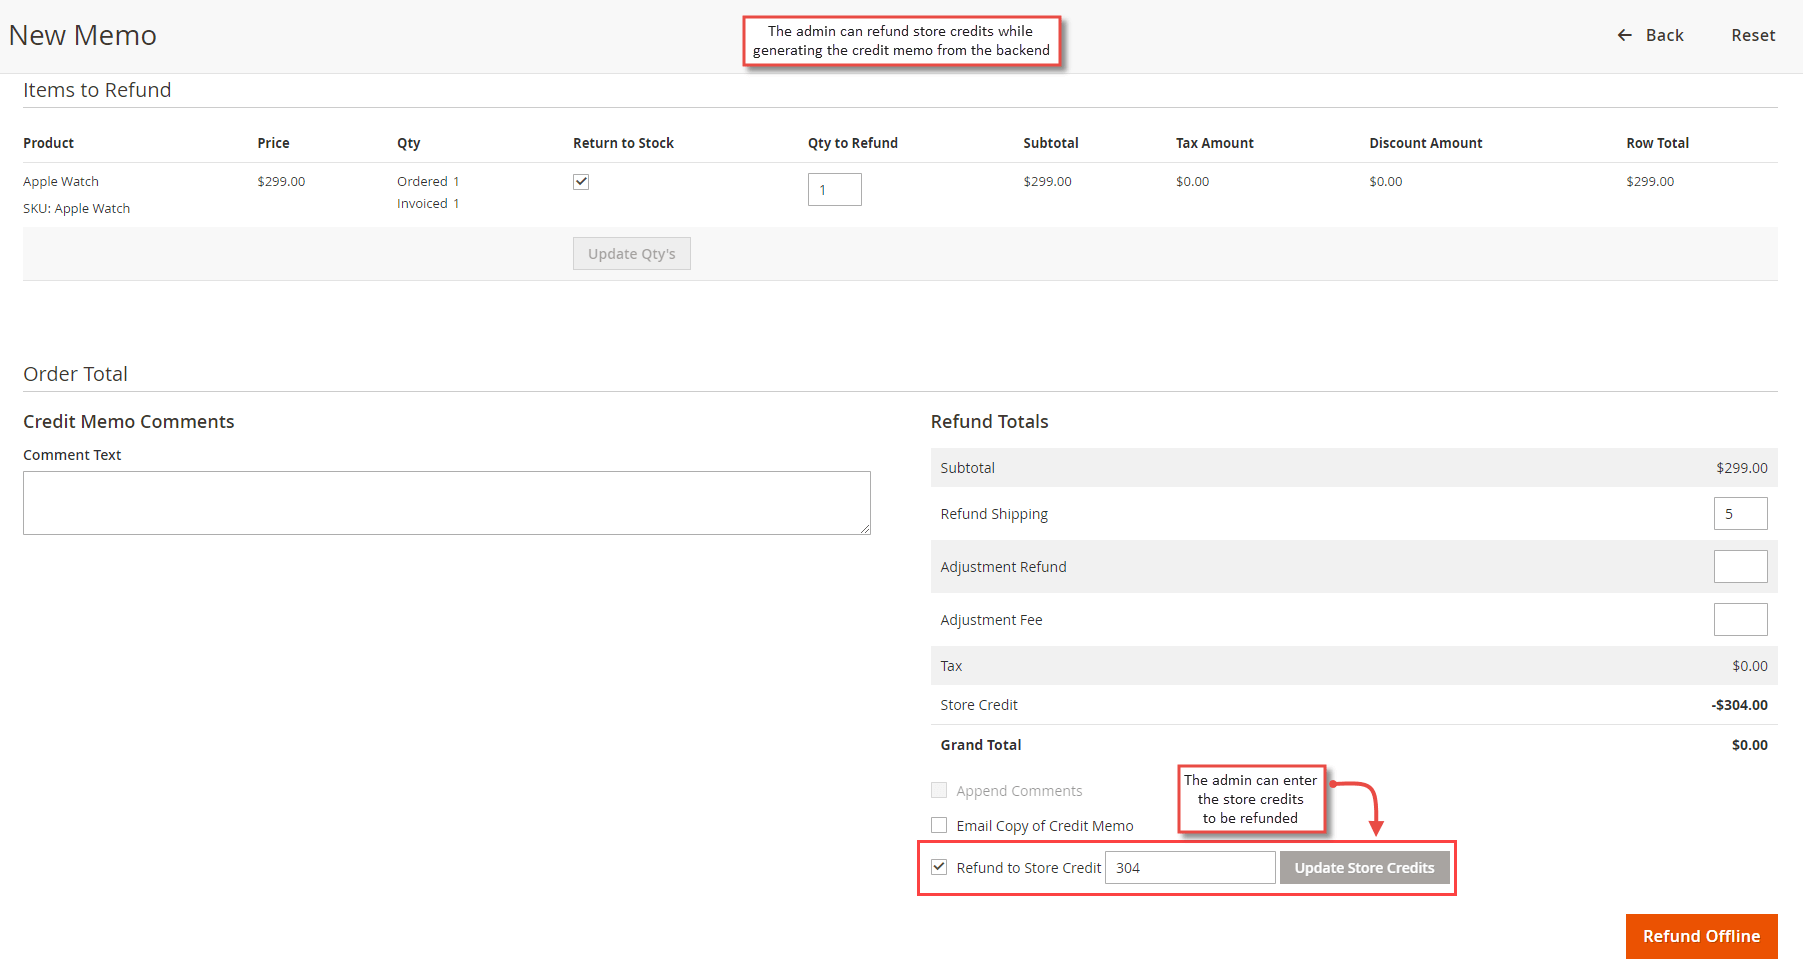1803x964 pixels.
Task: Click the store credit amount field
Action: click(x=1190, y=868)
